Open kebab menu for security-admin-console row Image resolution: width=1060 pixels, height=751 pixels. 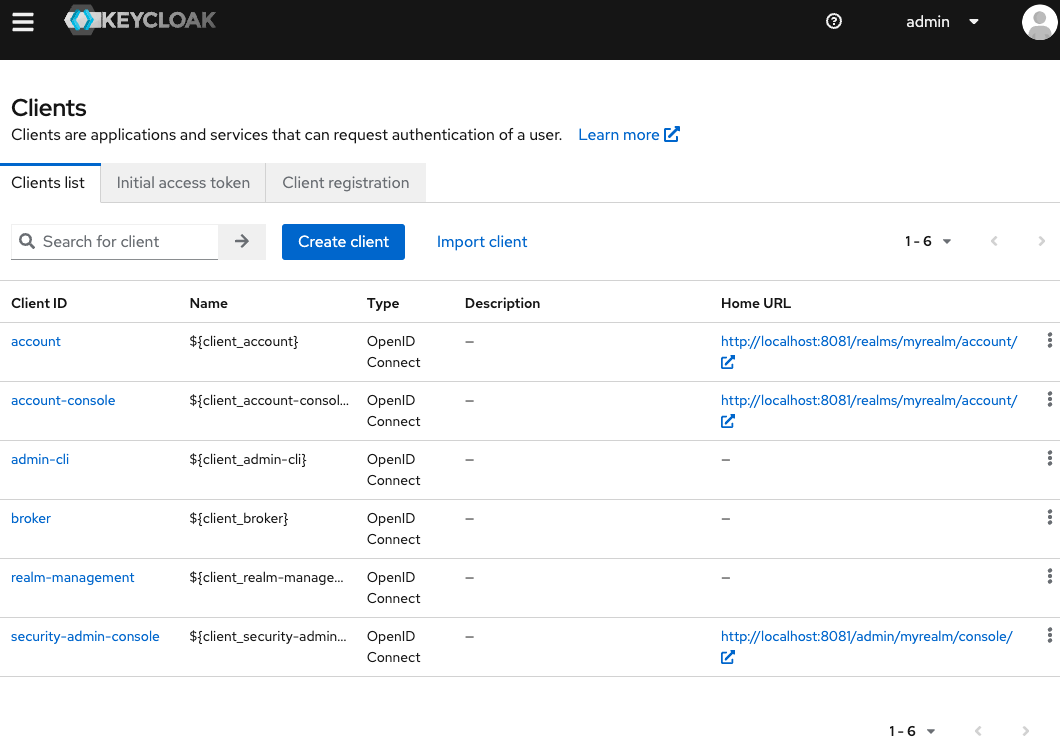tap(1049, 635)
